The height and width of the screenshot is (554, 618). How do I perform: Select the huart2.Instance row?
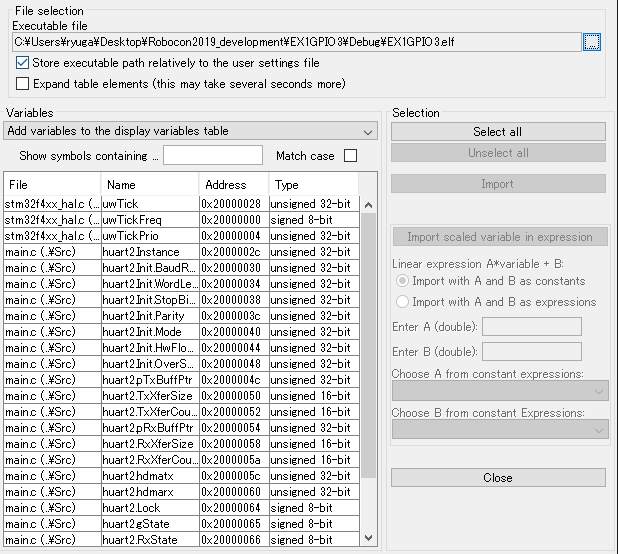pyautogui.click(x=182, y=252)
